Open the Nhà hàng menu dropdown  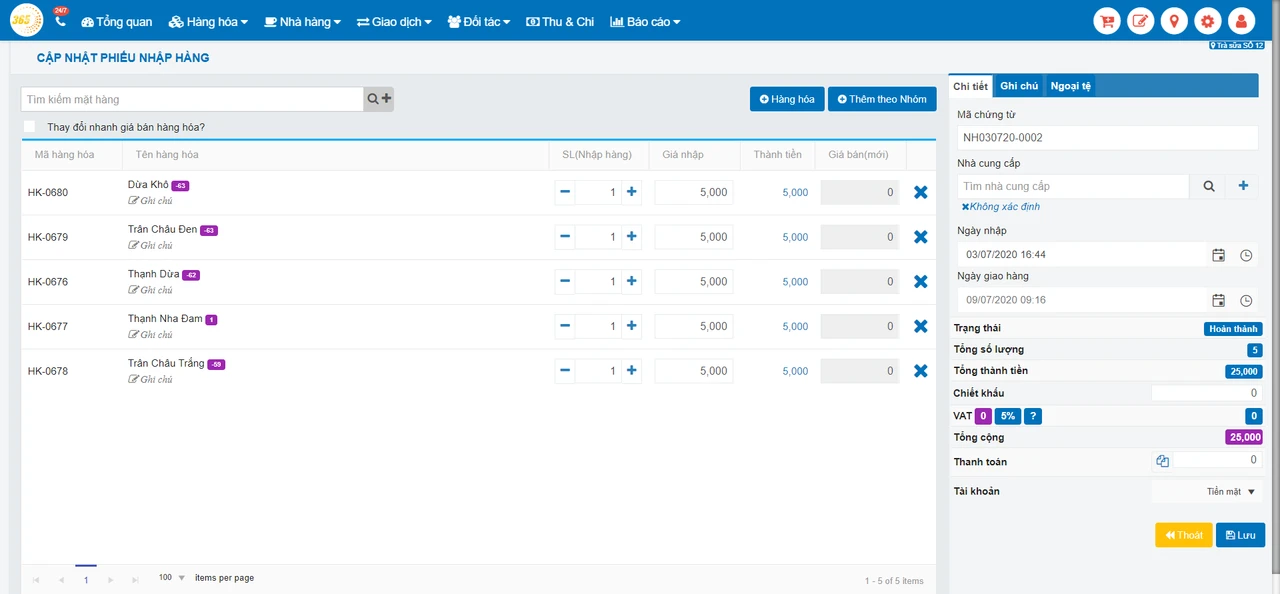(x=303, y=21)
